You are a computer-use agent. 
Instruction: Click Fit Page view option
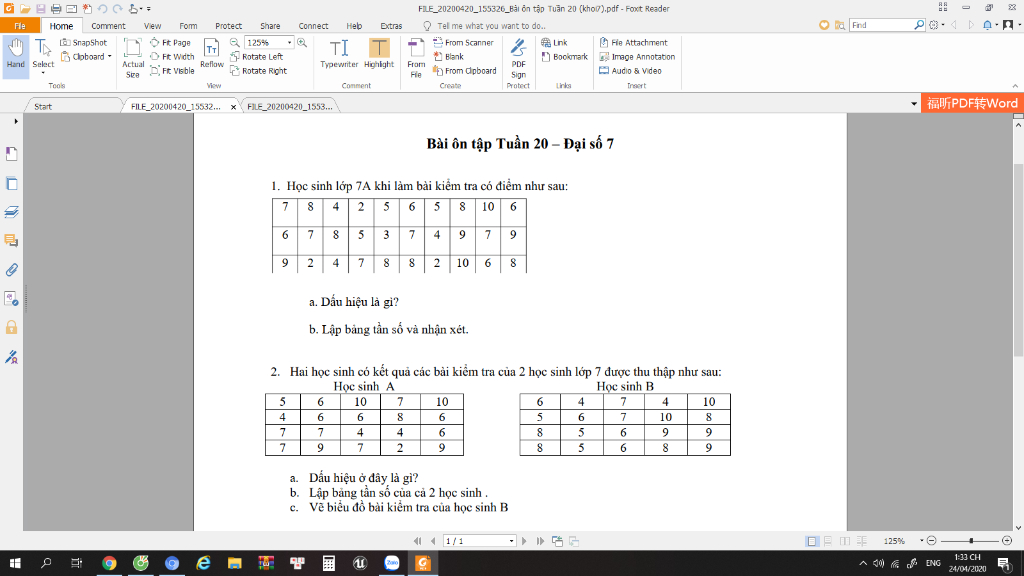(170, 42)
